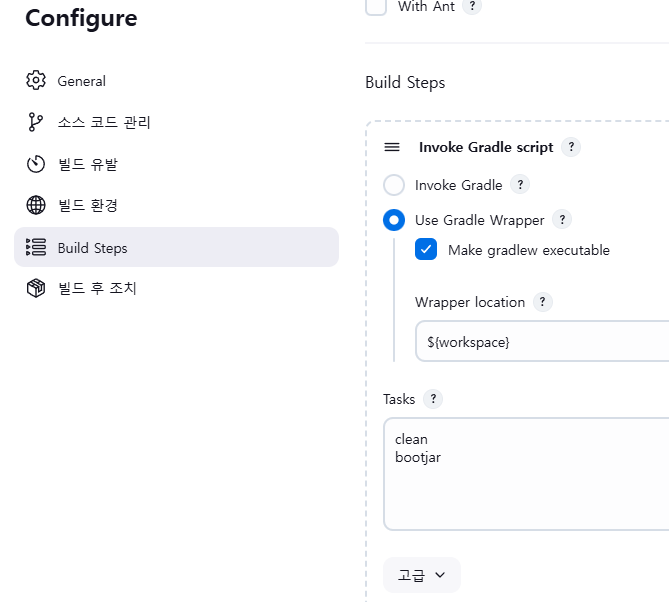Screen dimensions: 669x602
Task: Go to the 소스 코드 관리 section
Action: tap(176, 122)
